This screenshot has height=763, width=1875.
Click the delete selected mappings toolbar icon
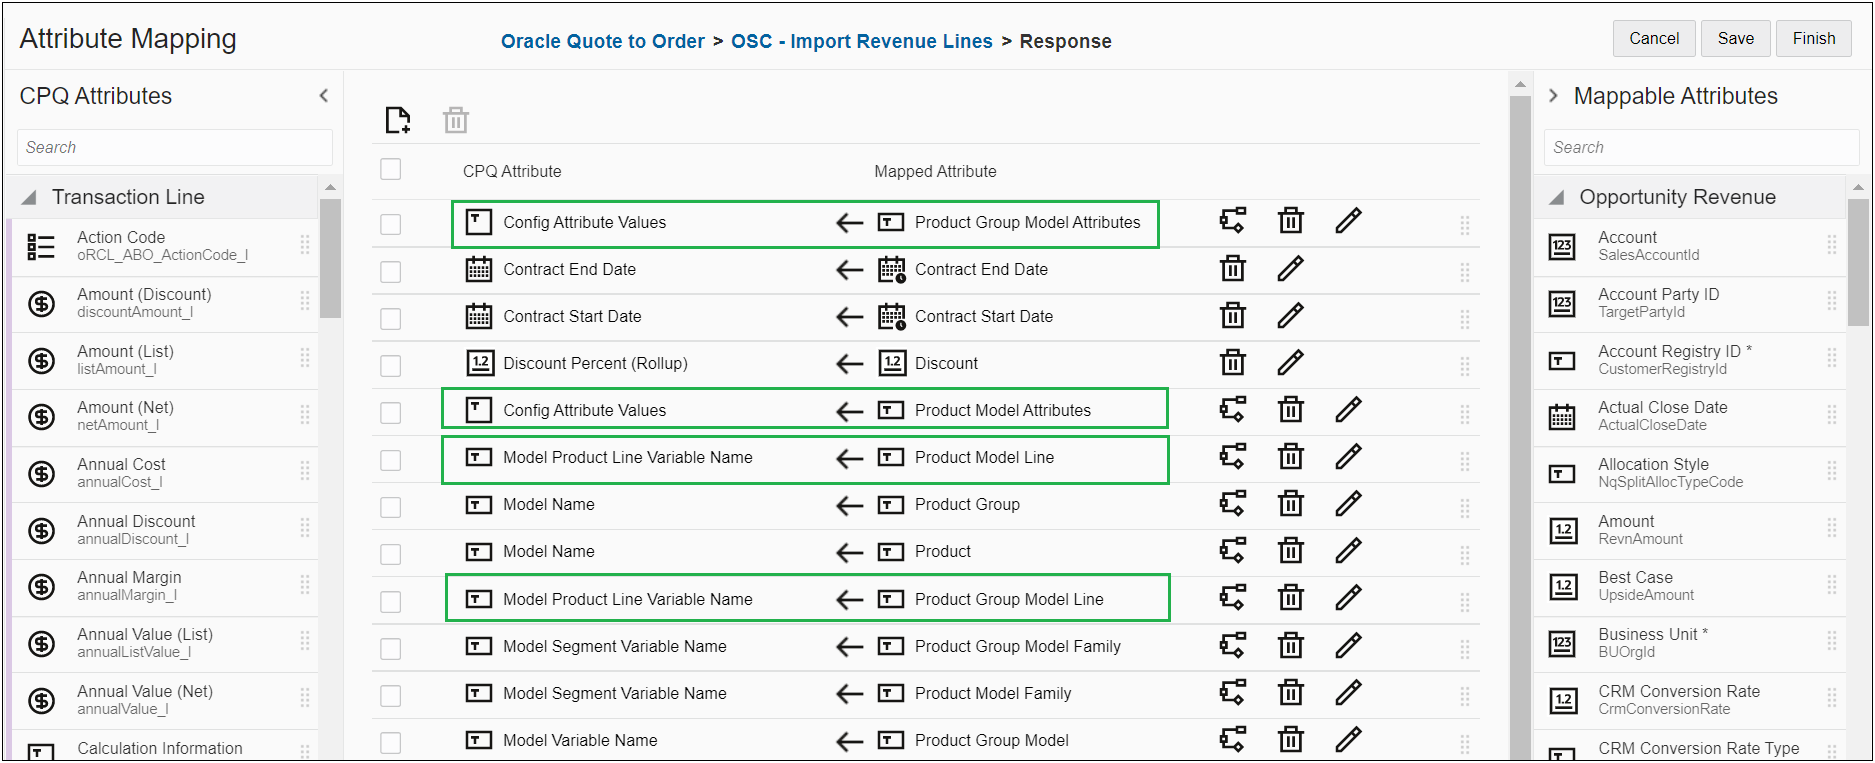click(456, 120)
